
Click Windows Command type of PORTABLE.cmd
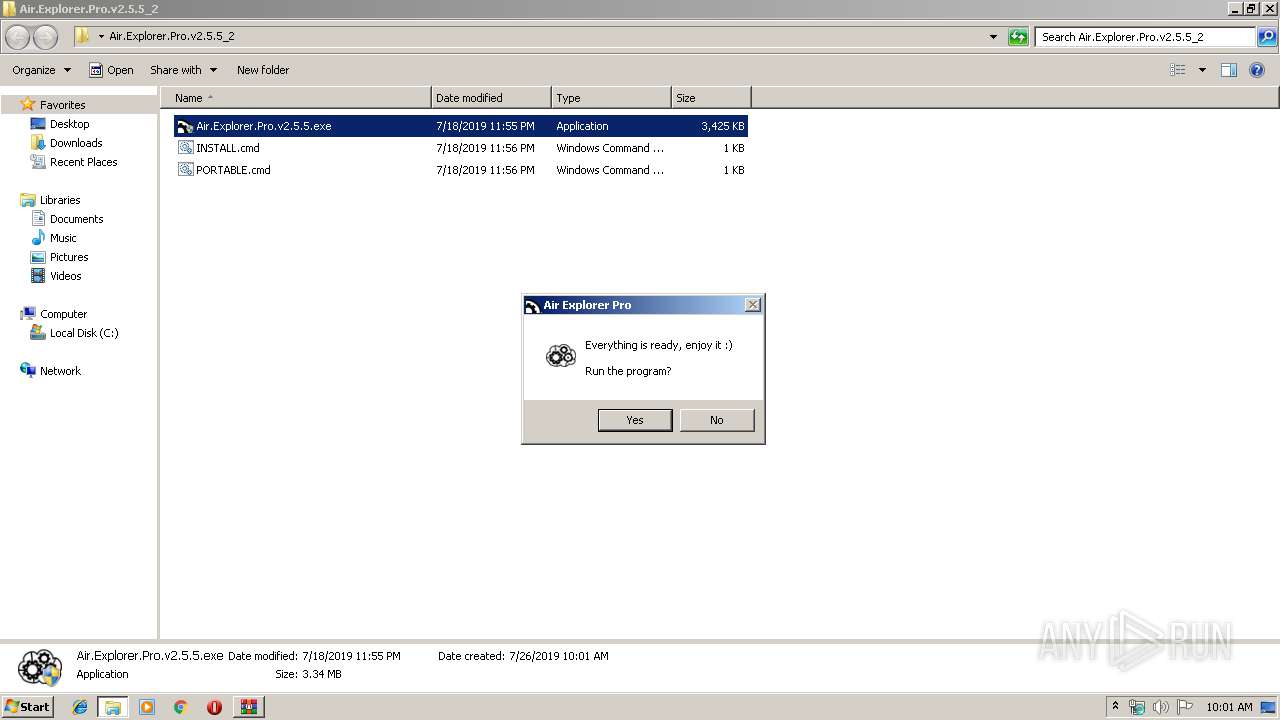(610, 170)
